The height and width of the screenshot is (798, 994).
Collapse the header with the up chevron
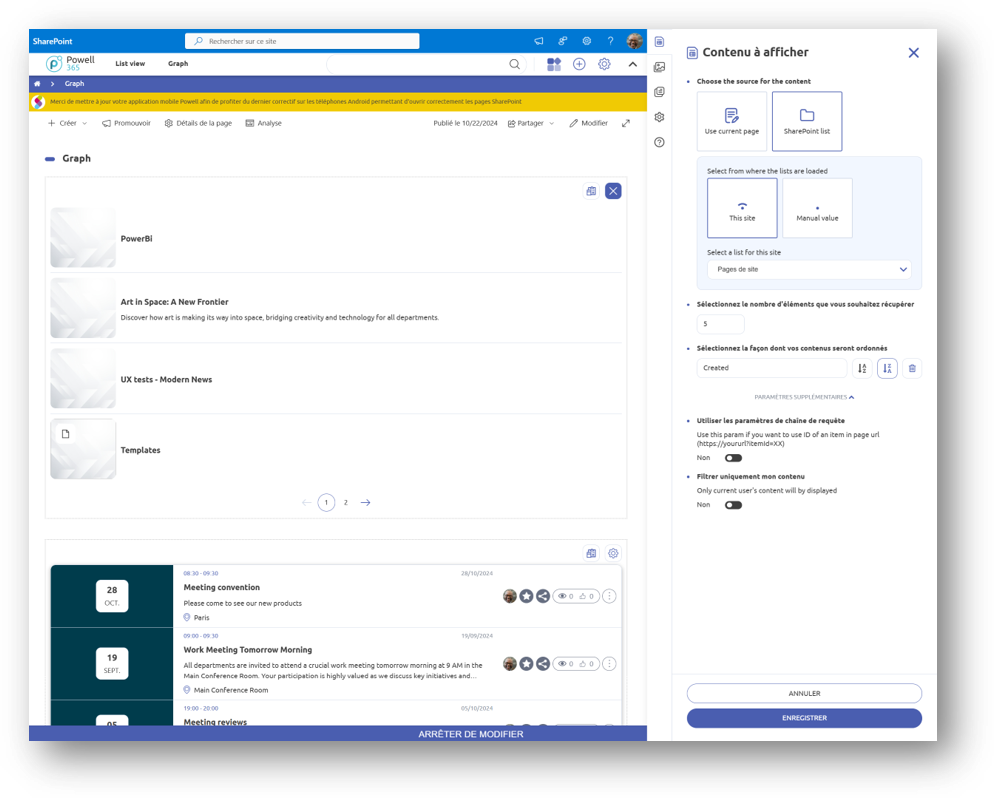tap(633, 64)
